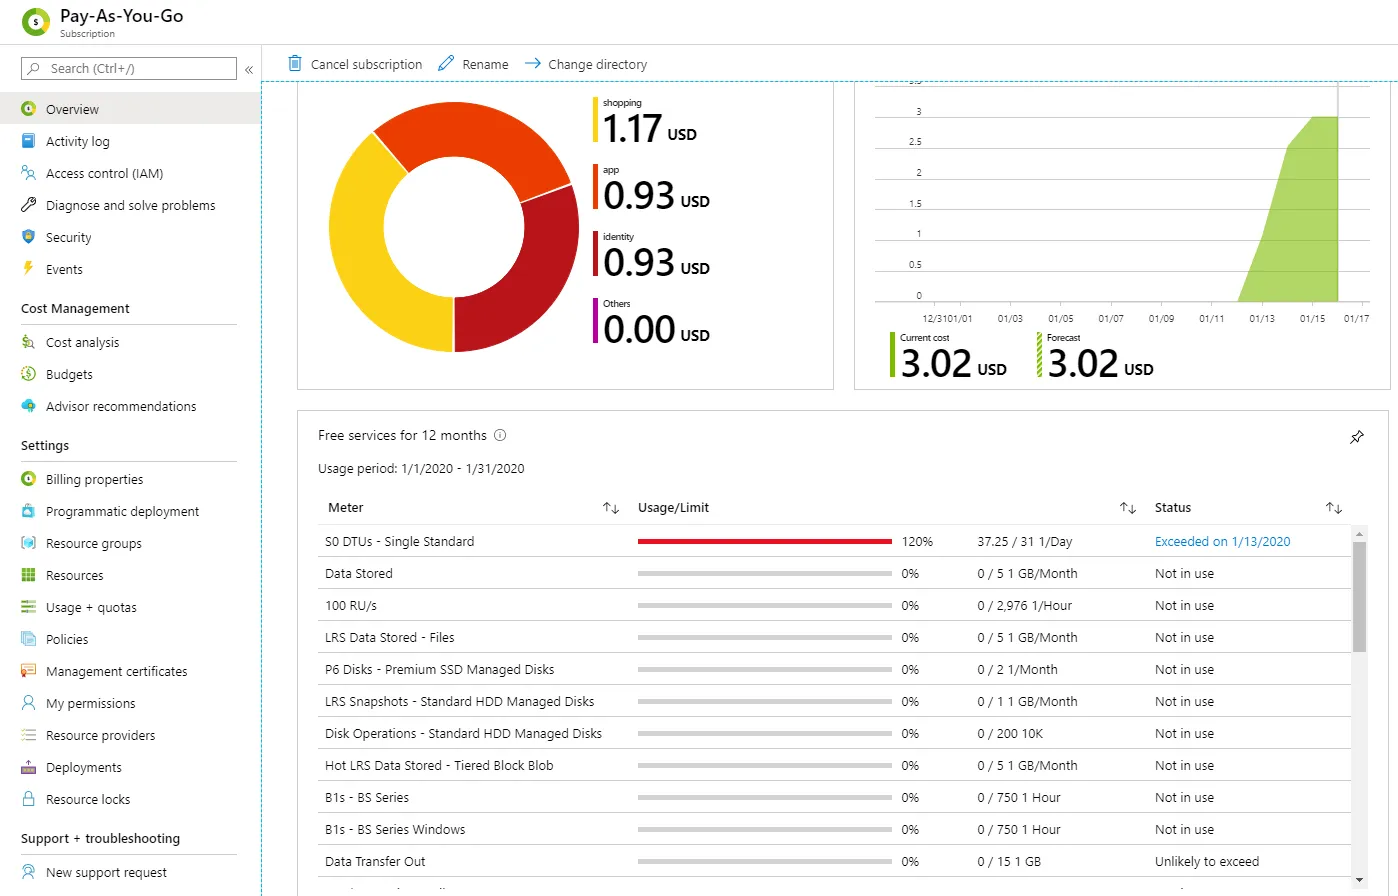Click the Access control (IAM) people icon
Image resolution: width=1398 pixels, height=896 pixels.
click(x=28, y=173)
